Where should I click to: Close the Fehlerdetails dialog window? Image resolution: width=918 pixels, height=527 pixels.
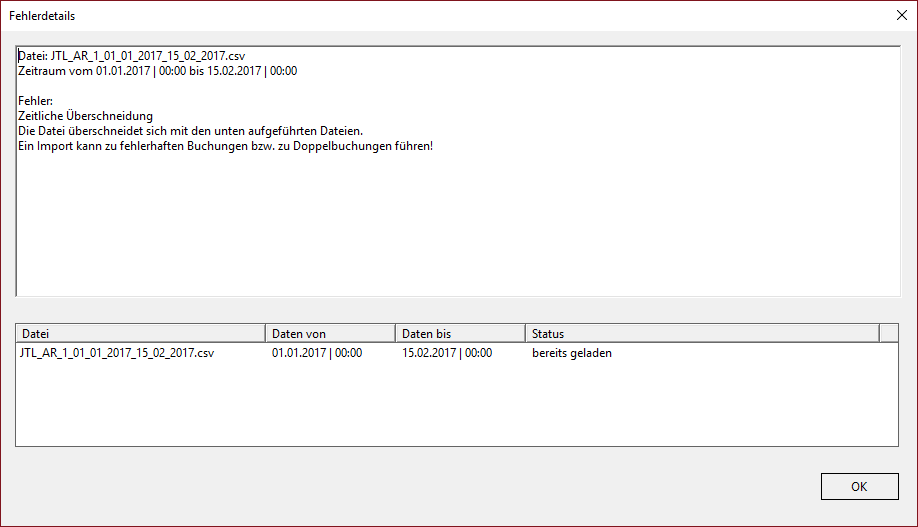[898, 16]
